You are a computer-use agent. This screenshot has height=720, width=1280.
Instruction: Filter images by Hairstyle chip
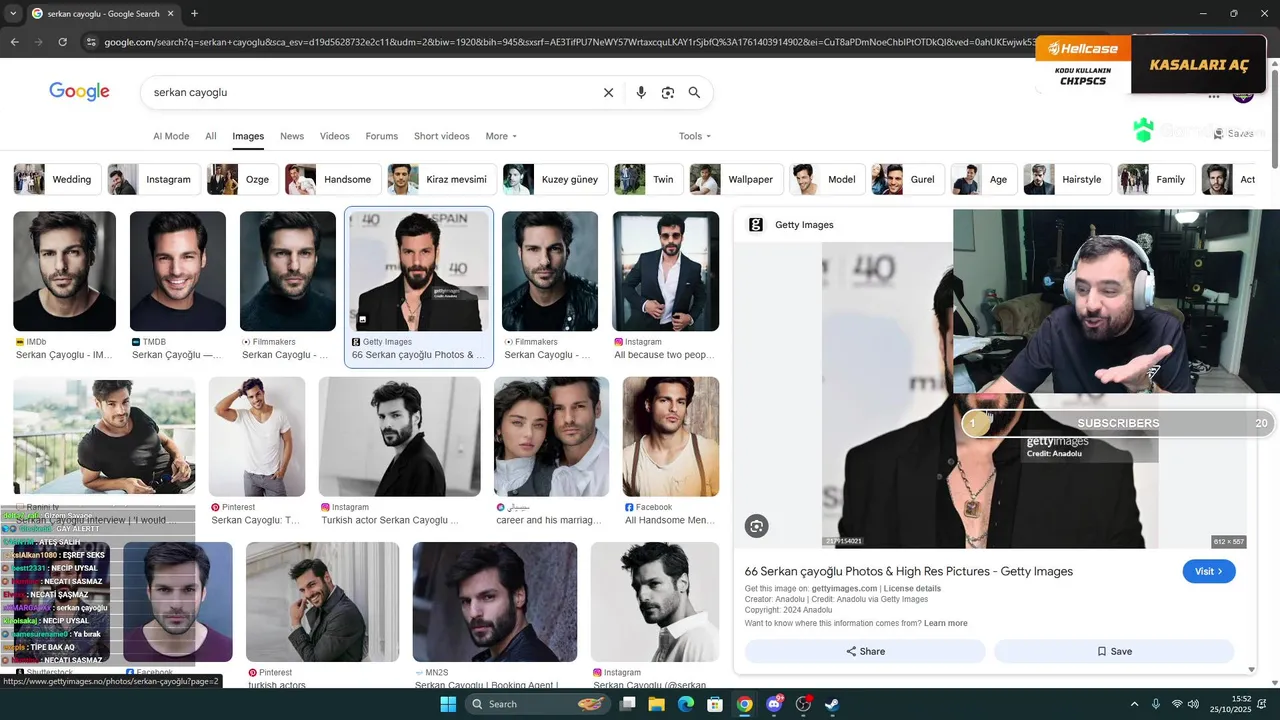click(x=1067, y=179)
